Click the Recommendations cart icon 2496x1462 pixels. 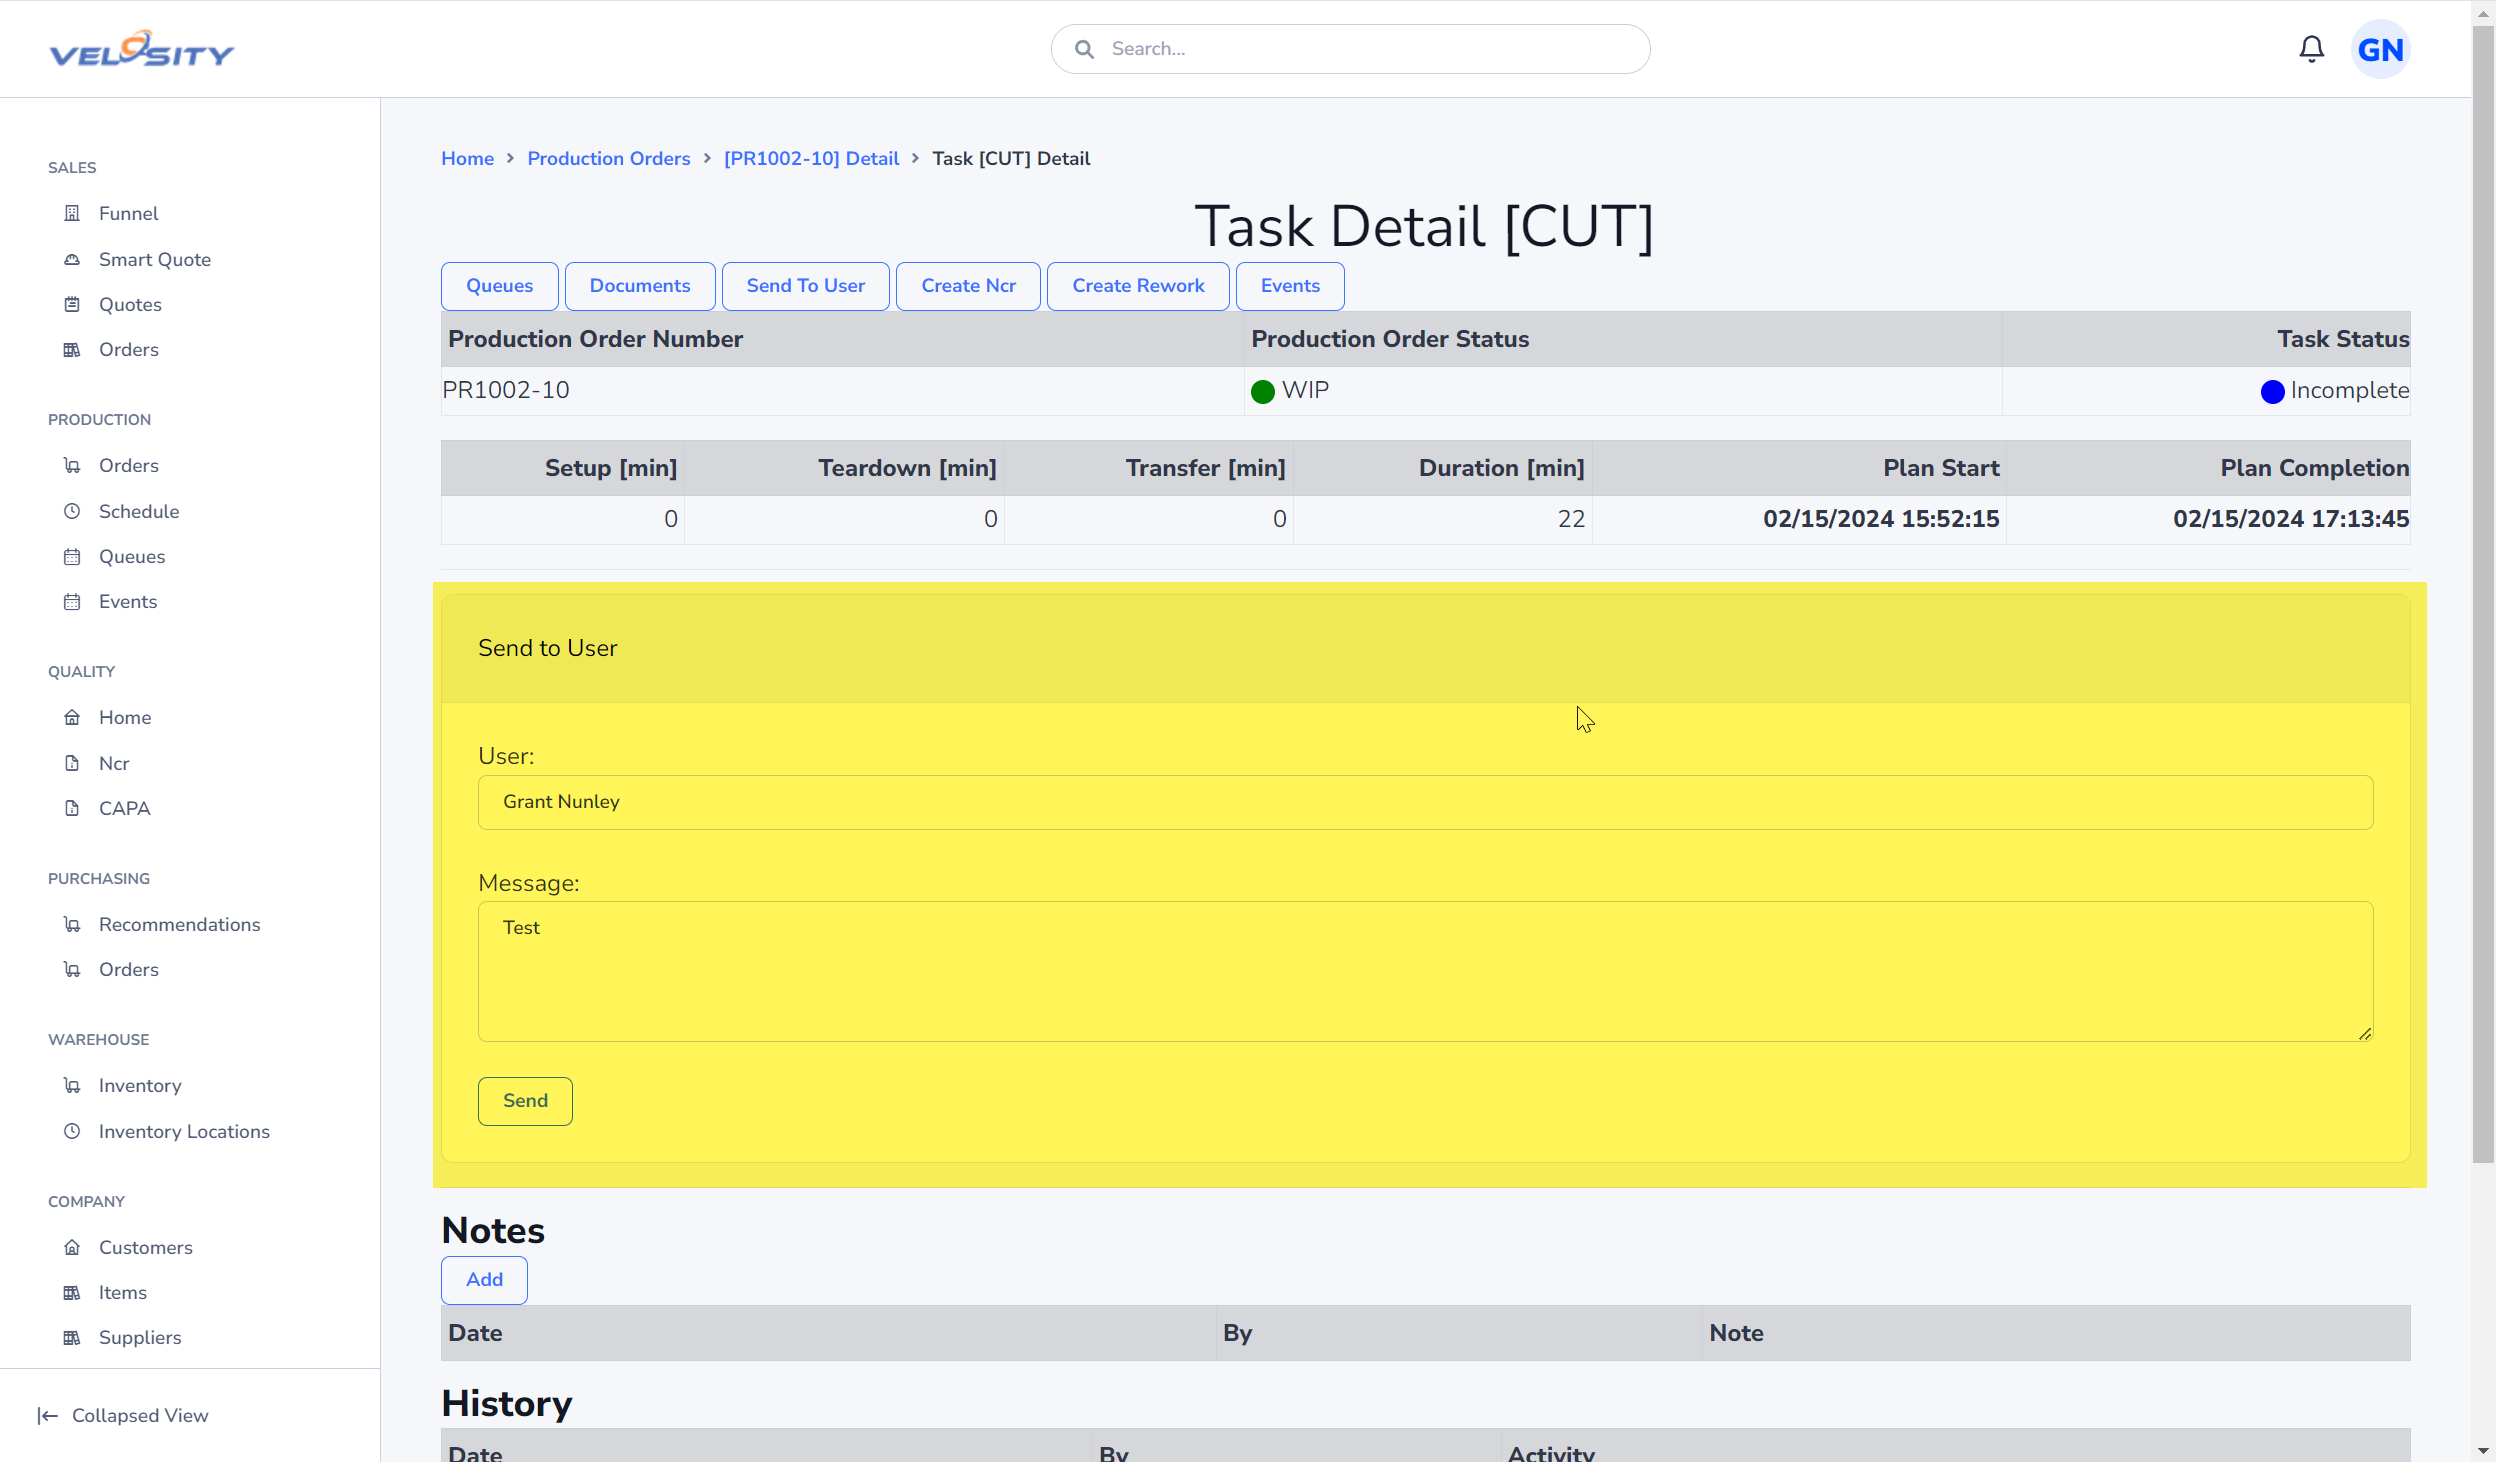click(72, 924)
